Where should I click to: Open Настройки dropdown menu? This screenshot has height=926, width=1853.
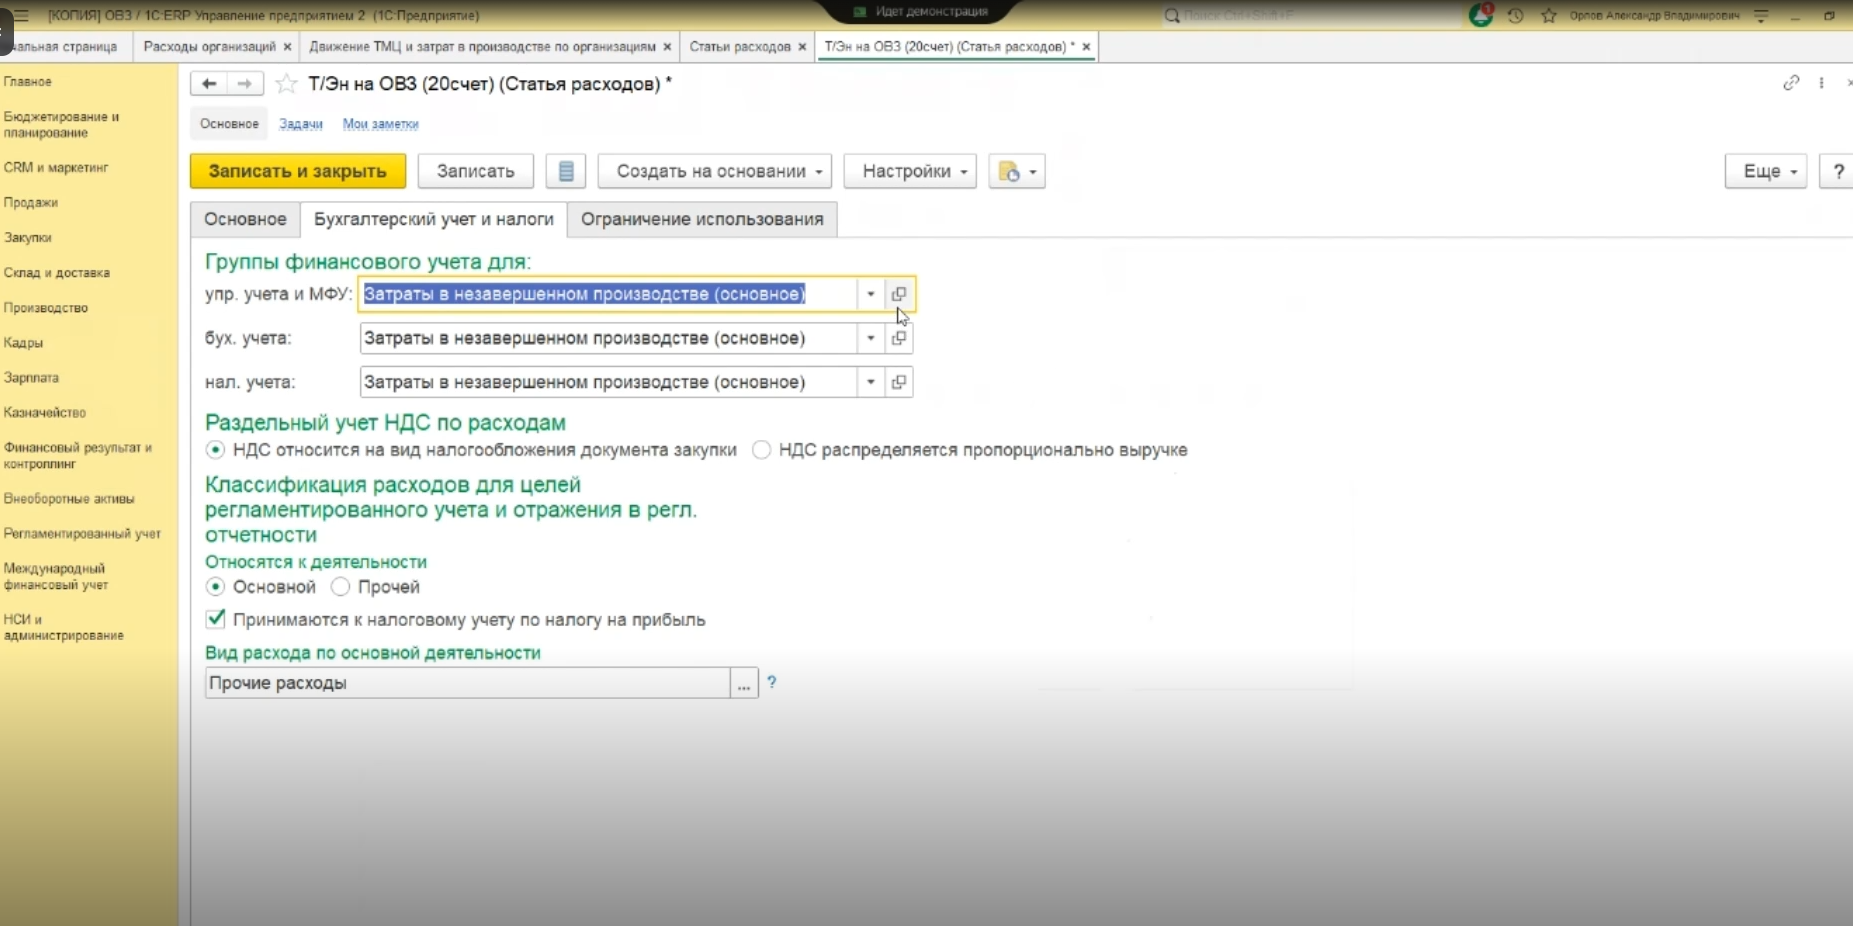(x=911, y=171)
